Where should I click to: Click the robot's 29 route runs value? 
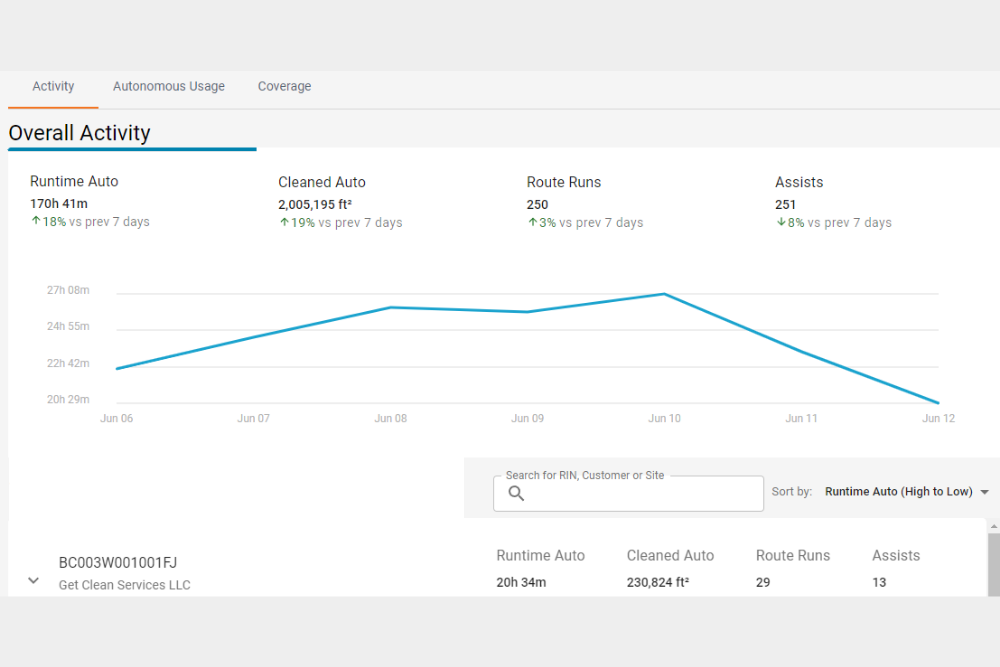pos(763,582)
